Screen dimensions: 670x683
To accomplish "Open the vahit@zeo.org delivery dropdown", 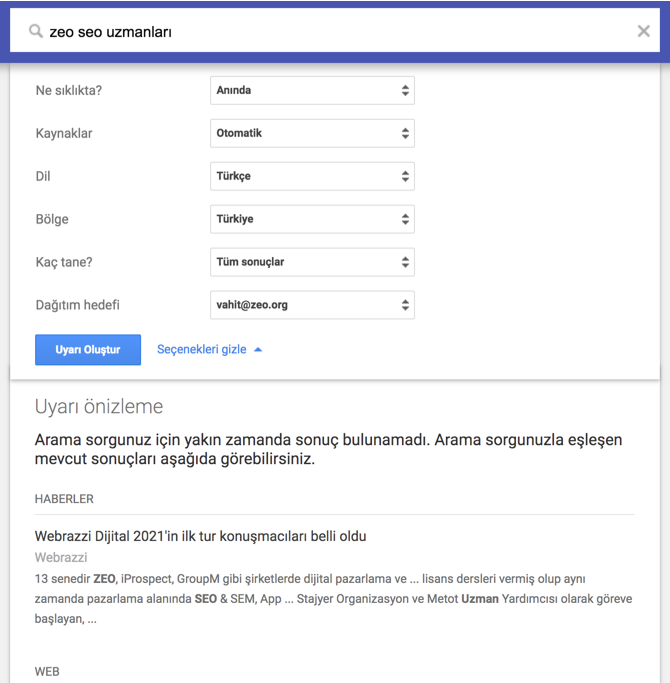I will point(312,305).
